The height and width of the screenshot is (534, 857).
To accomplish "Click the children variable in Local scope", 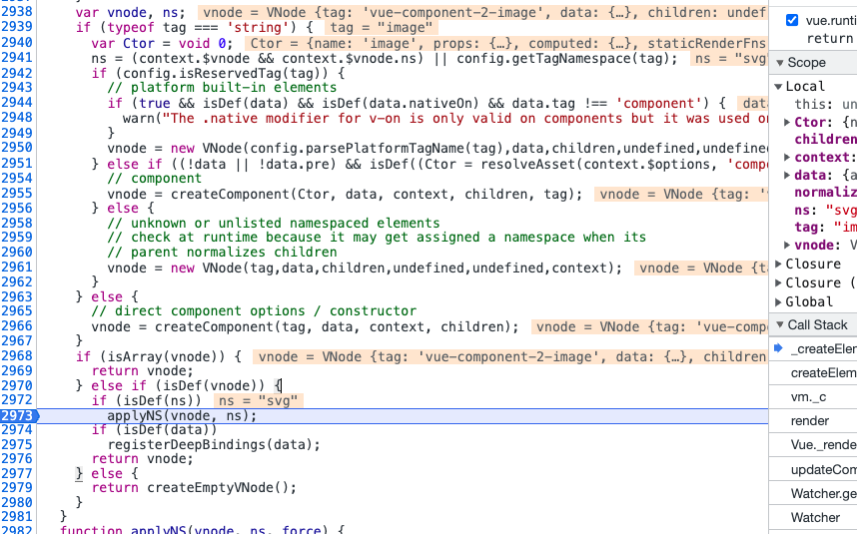I will pyautogui.click(x=825, y=139).
